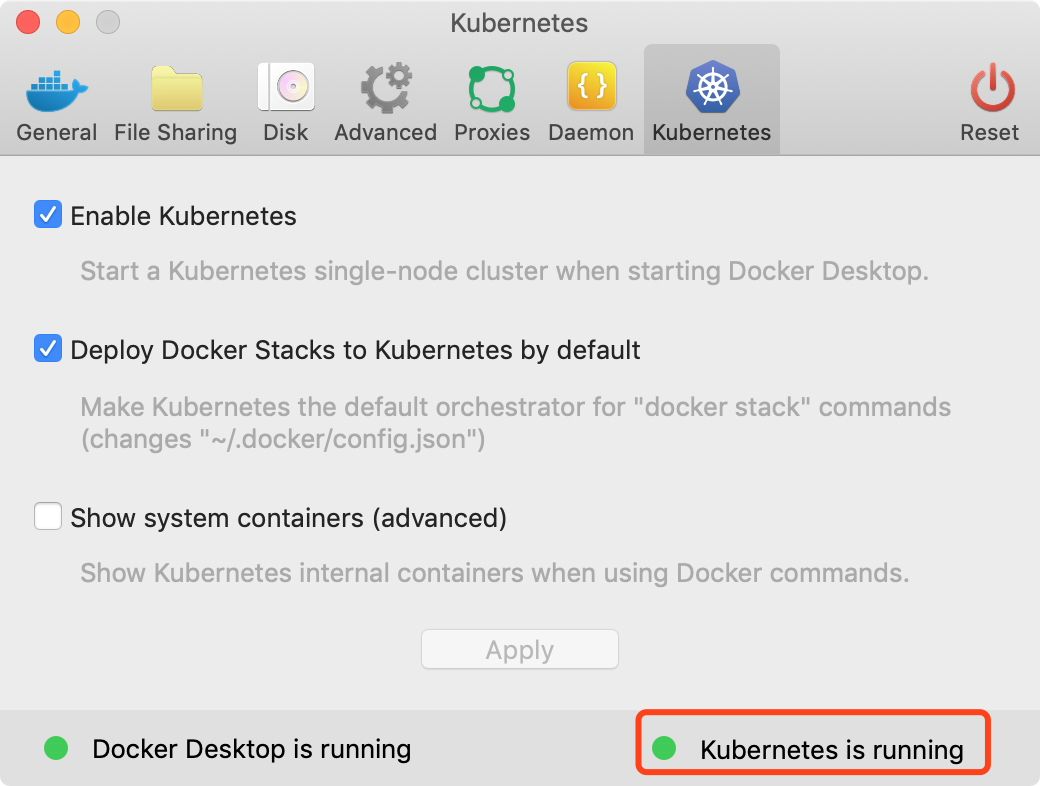
Task: Switch to the Advanced tab label
Action: pos(386,133)
